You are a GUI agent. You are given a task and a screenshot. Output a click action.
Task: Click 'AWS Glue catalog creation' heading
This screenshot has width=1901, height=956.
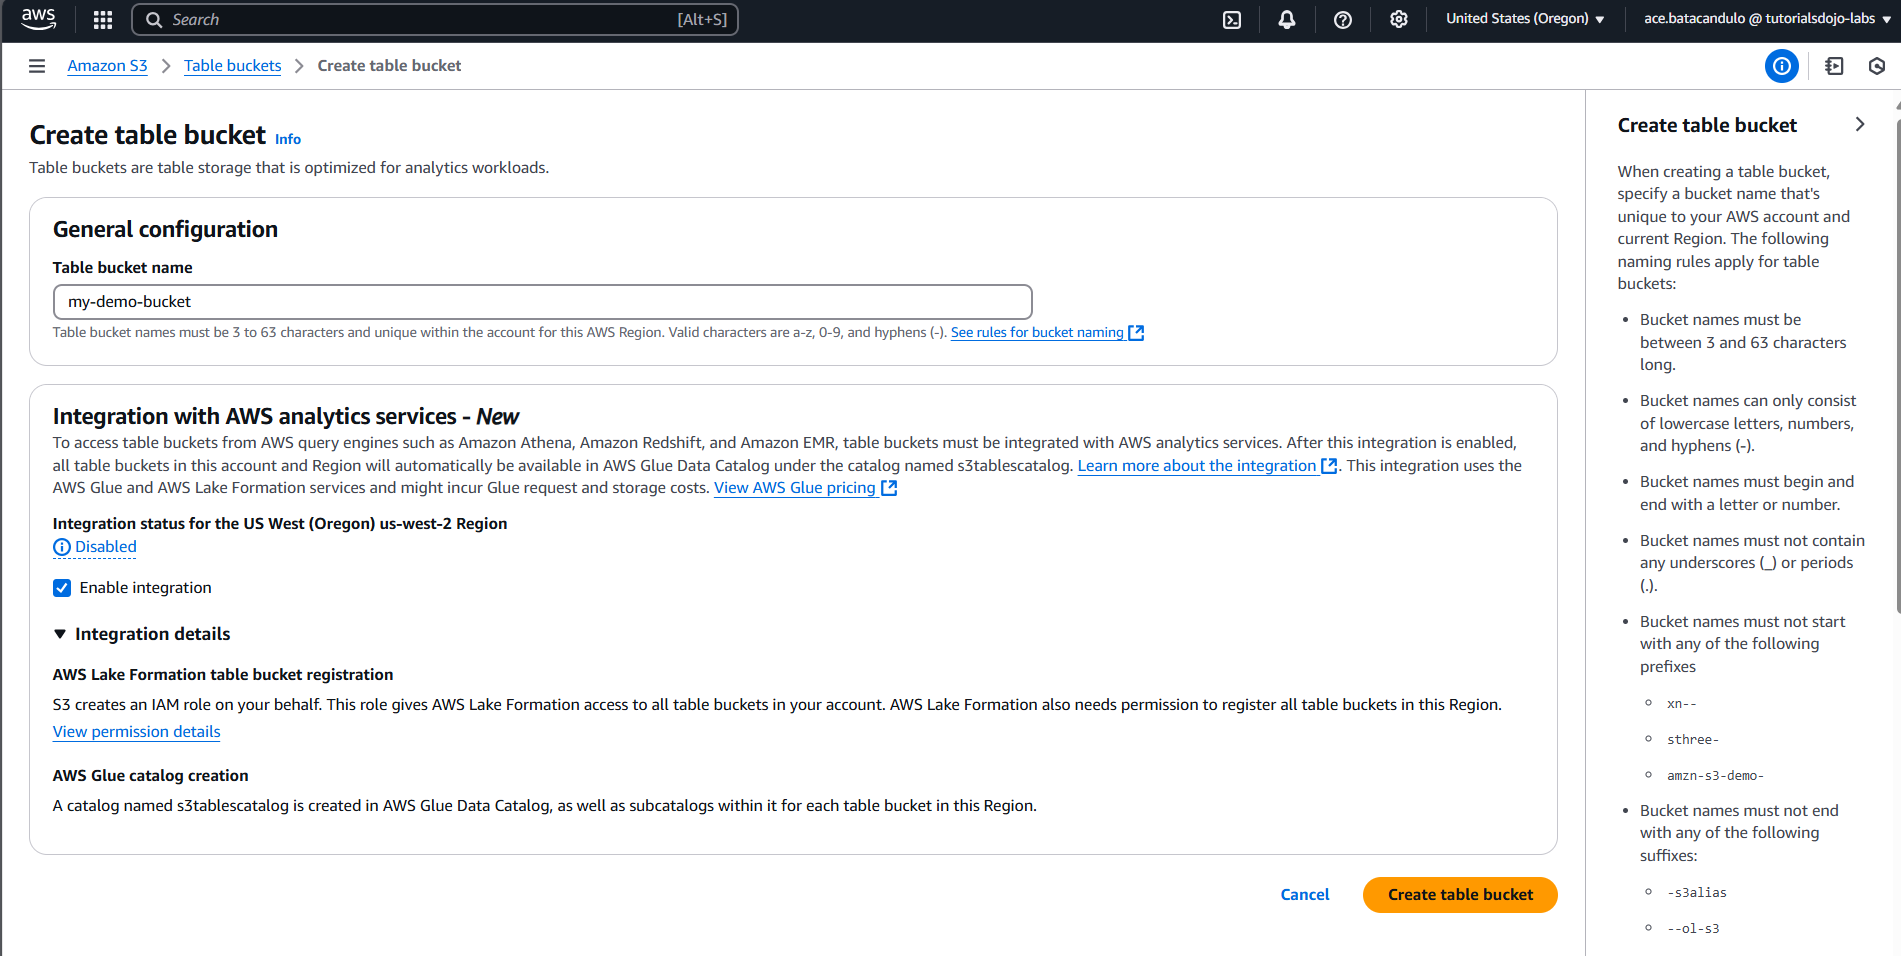tap(150, 776)
